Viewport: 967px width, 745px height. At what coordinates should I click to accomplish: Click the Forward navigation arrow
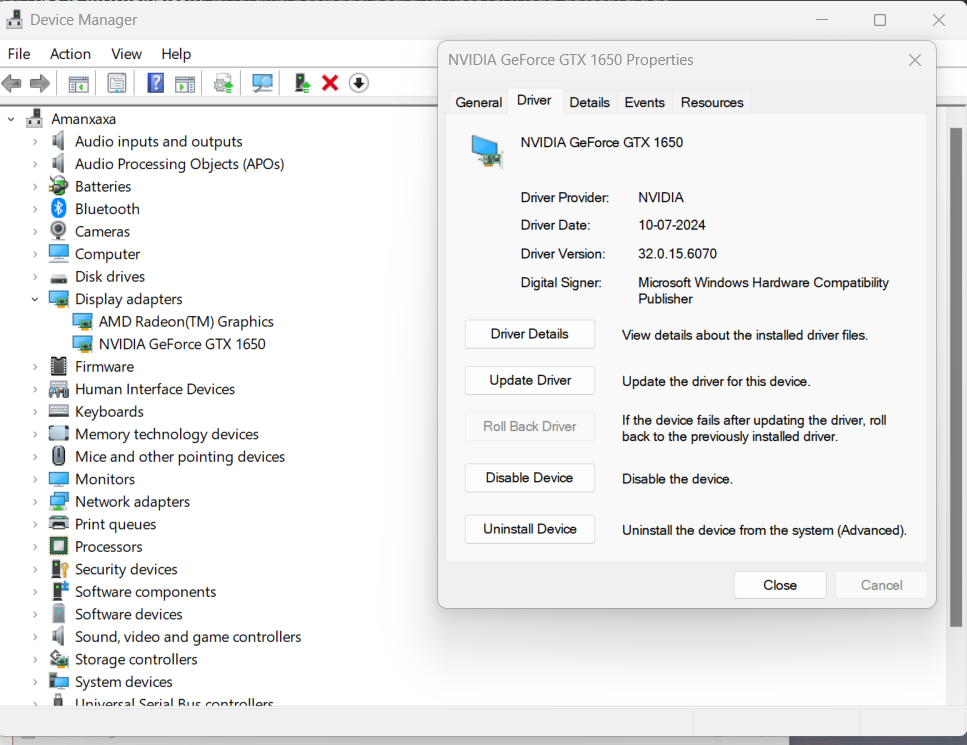click(x=41, y=82)
